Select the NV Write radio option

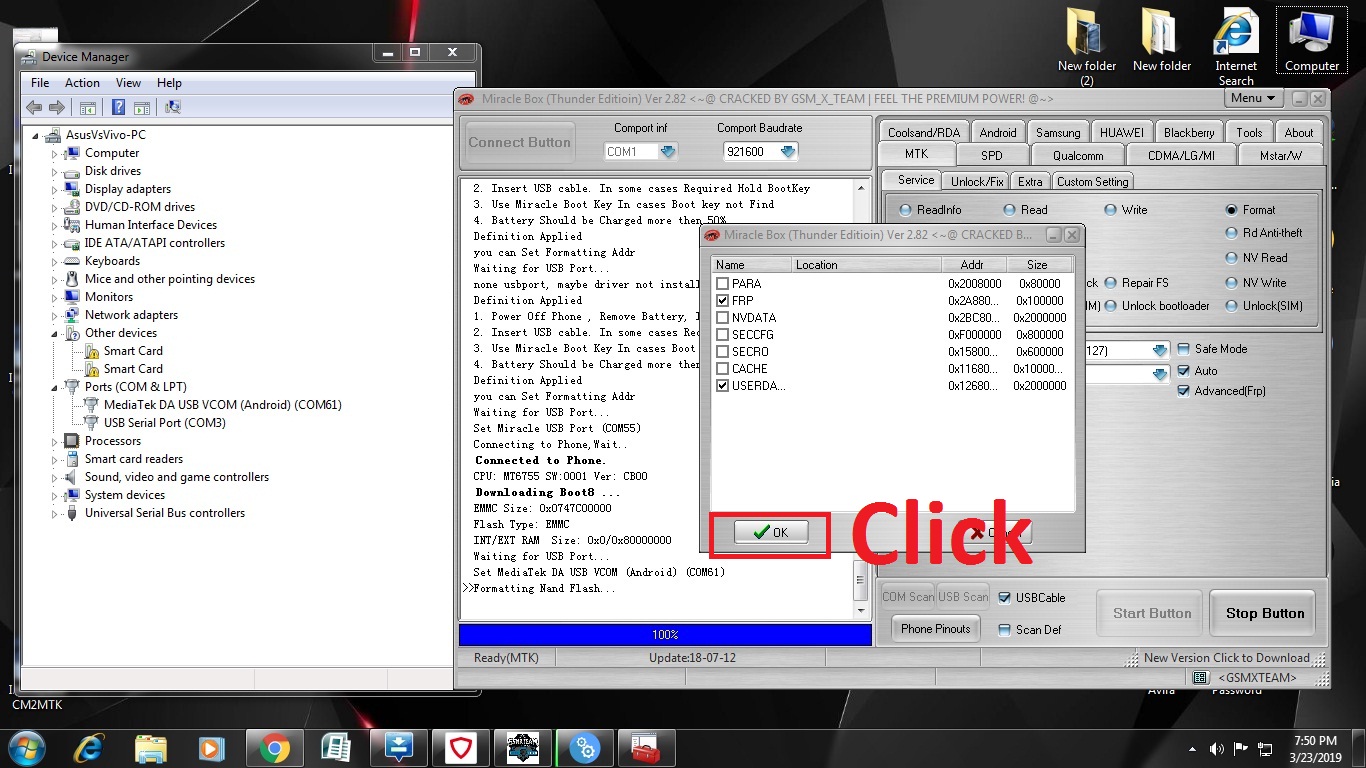[x=1232, y=283]
